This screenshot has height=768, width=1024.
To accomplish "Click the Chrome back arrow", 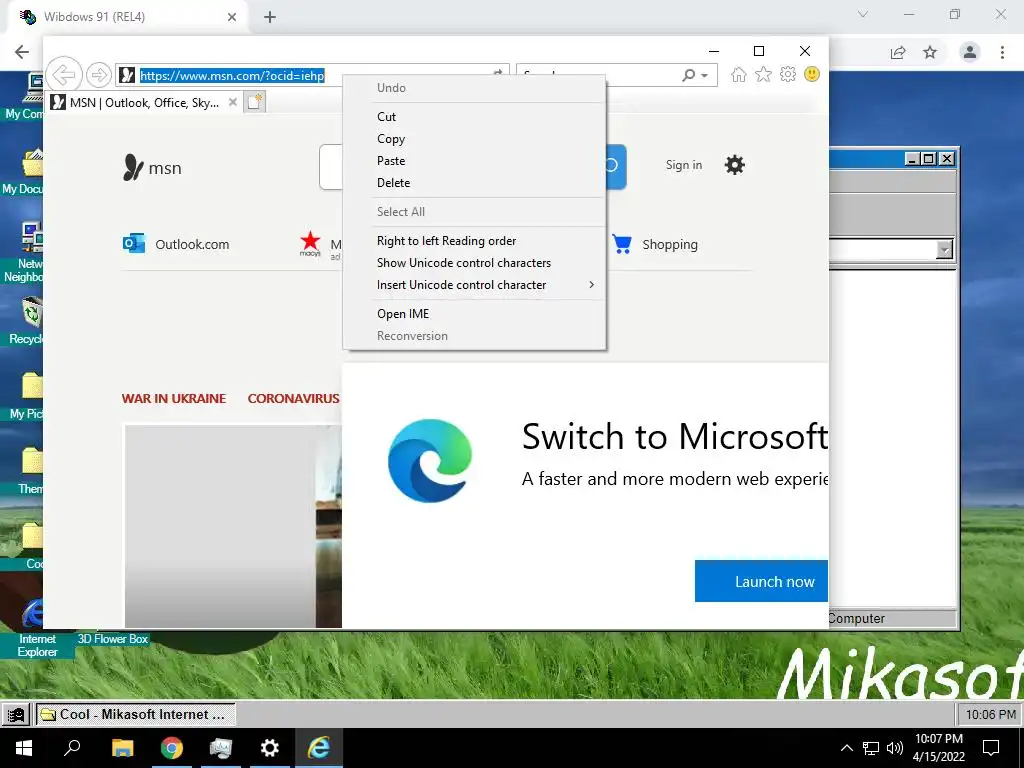I will click(x=22, y=52).
